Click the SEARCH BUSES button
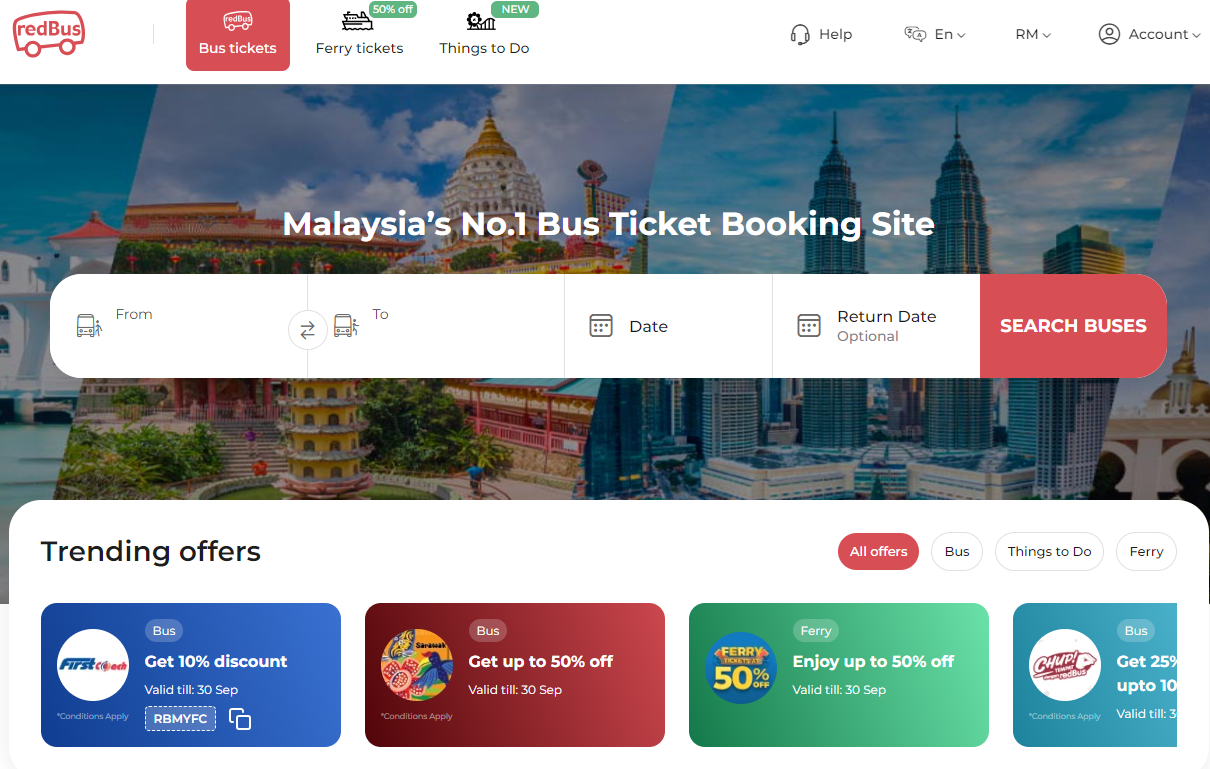 pos(1073,326)
